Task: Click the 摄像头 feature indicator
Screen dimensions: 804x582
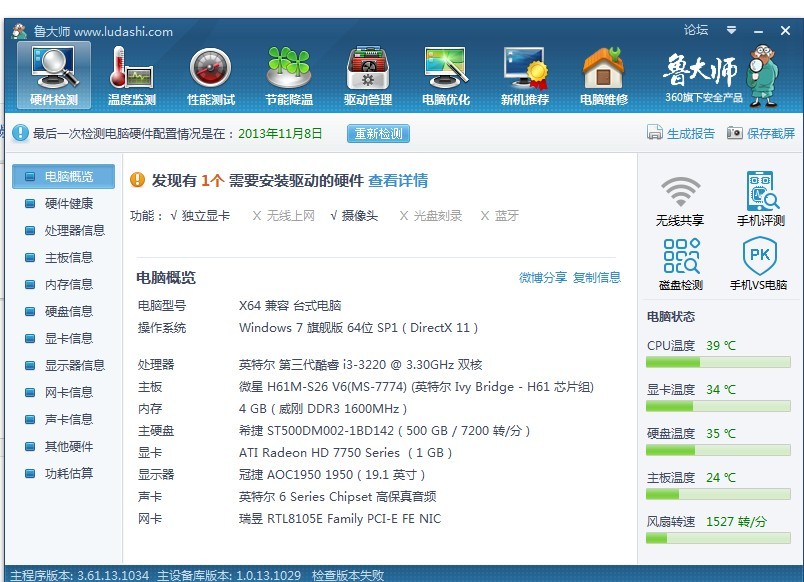Action: (x=354, y=216)
